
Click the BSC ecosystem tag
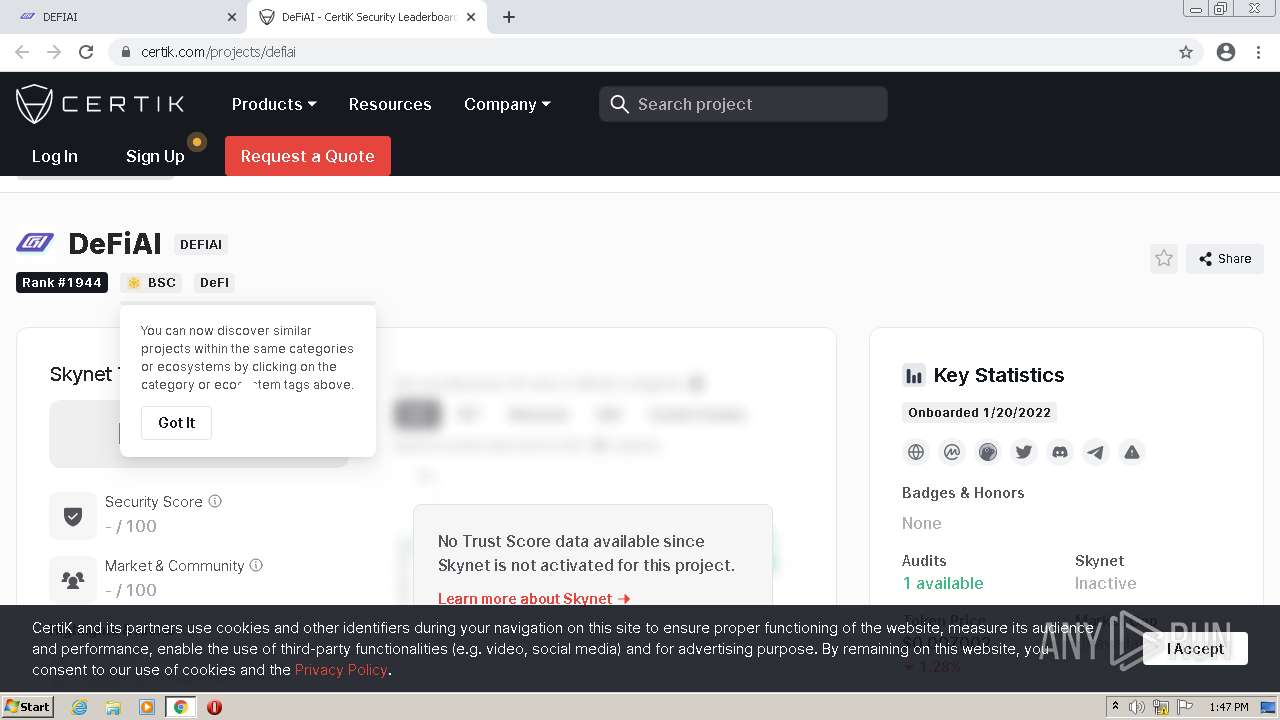pos(152,283)
